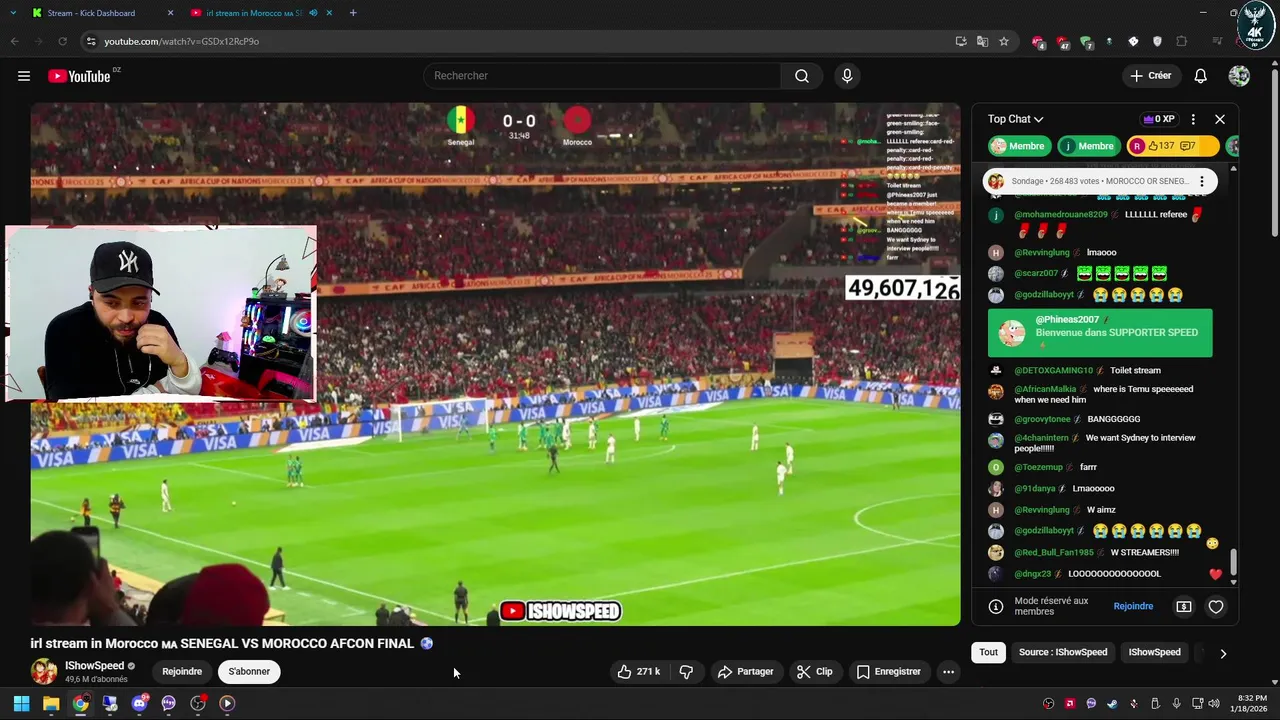Open the shield extension icon

pos(1157,41)
